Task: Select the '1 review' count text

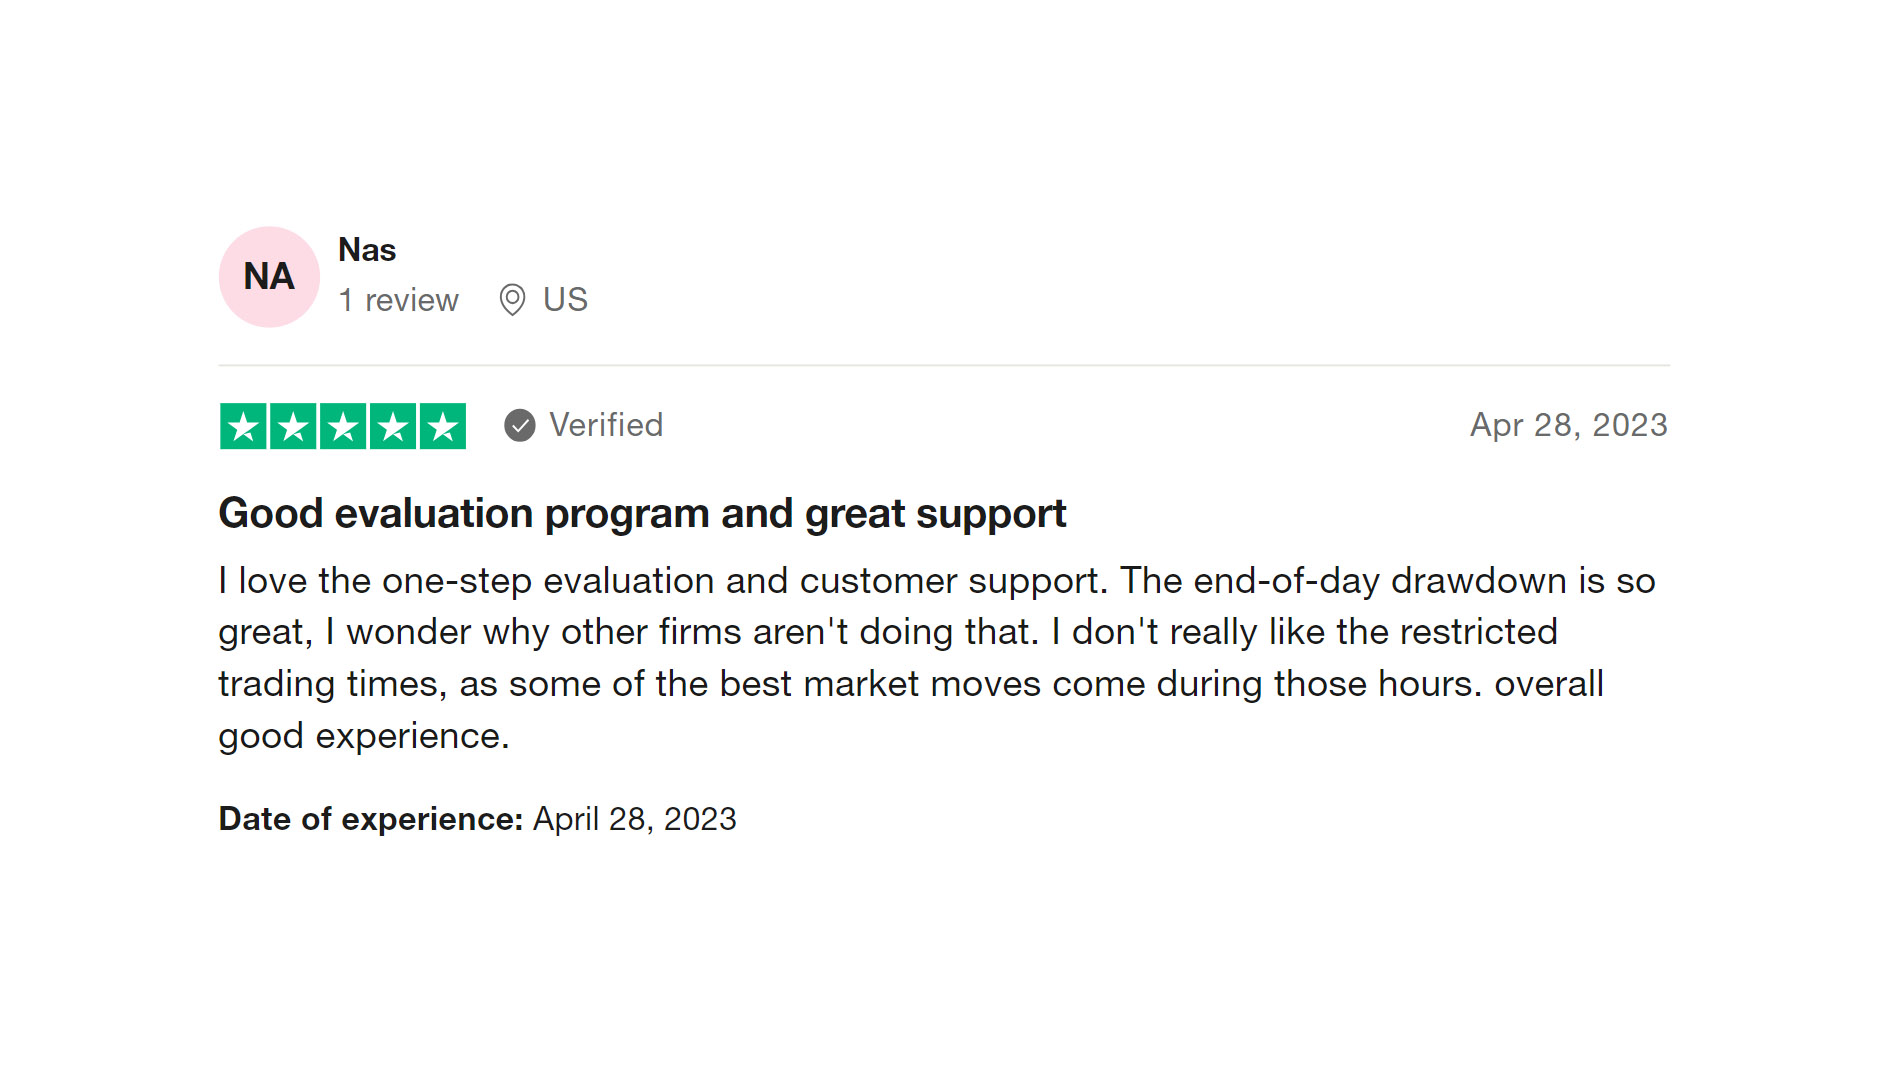Action: point(398,300)
